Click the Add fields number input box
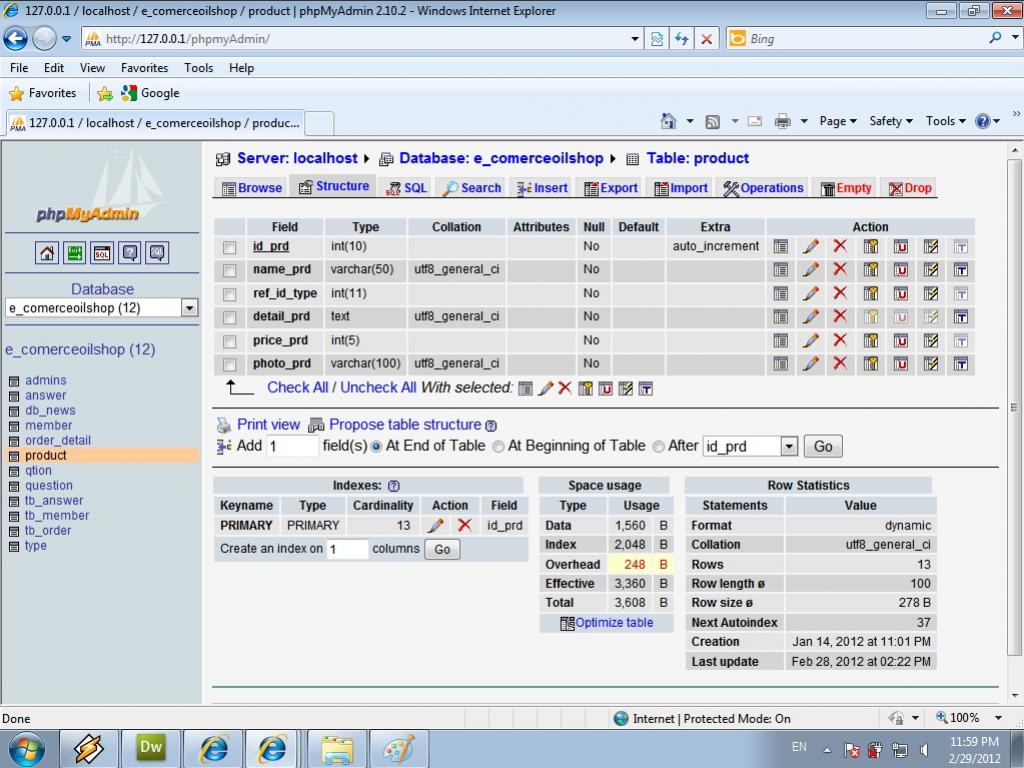The height and width of the screenshot is (768, 1024). (292, 446)
